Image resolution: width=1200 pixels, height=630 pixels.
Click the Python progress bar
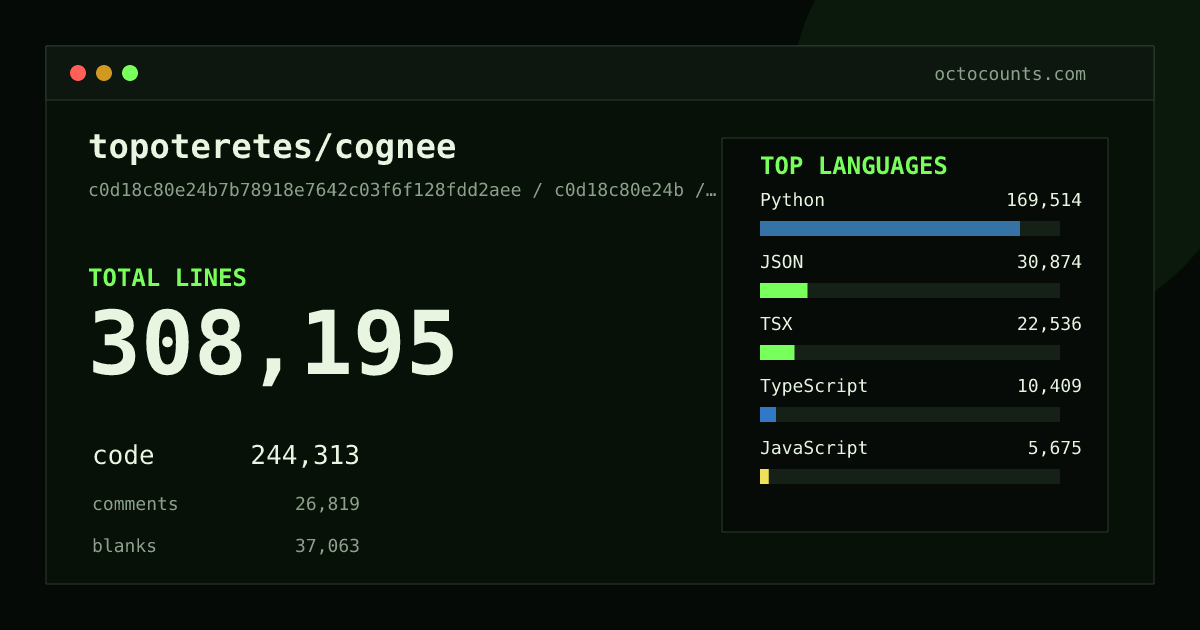point(910,228)
